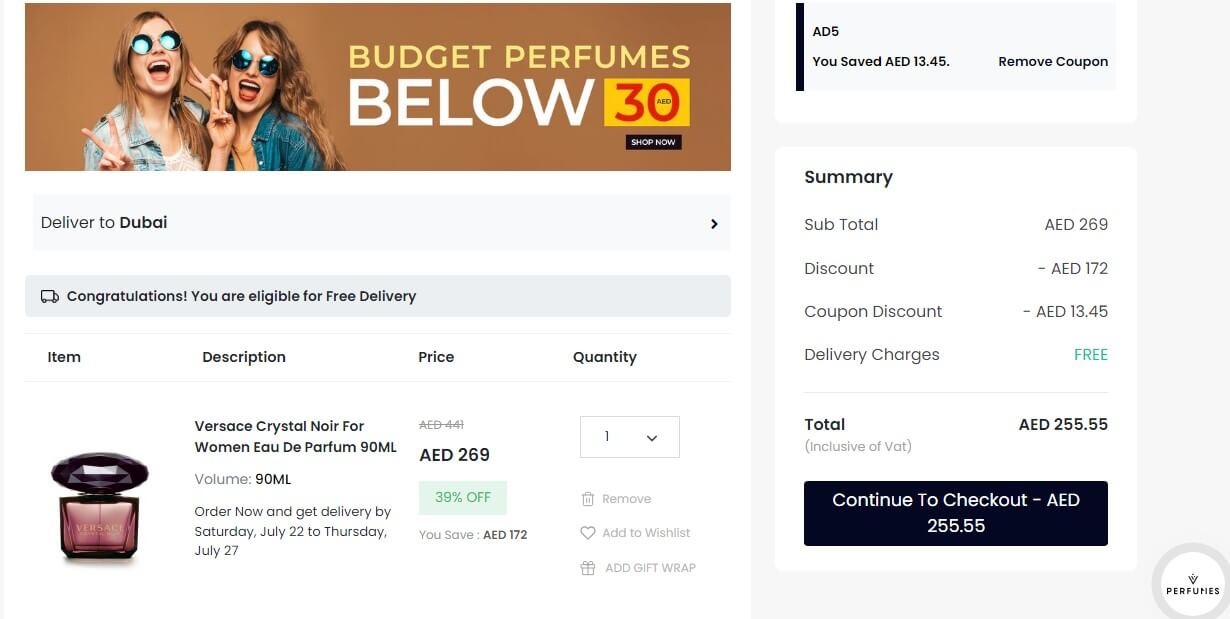Click the ADD GIFT WRAP option
1230x619 pixels.
[649, 568]
